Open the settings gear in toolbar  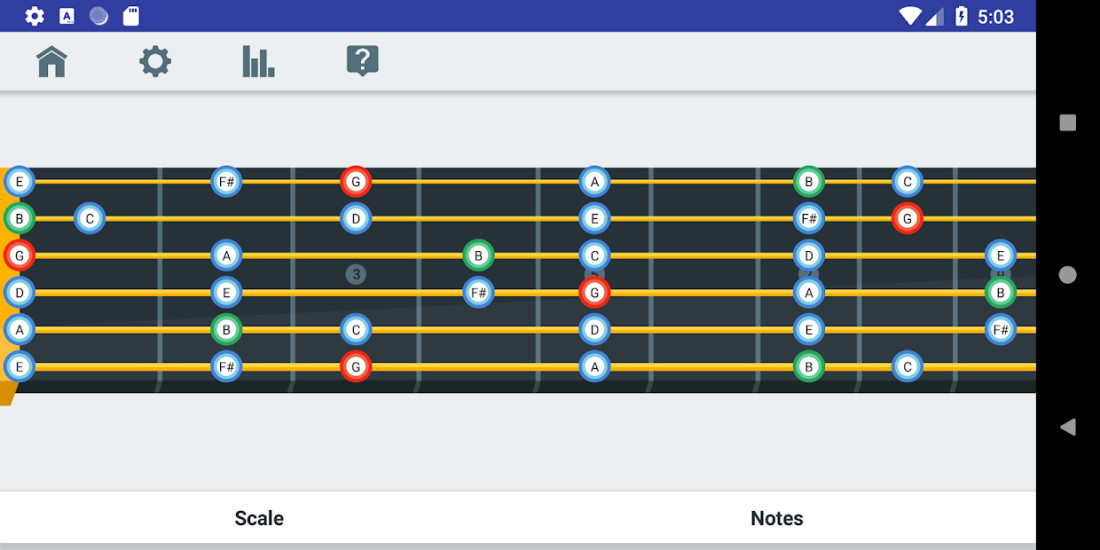pos(155,62)
